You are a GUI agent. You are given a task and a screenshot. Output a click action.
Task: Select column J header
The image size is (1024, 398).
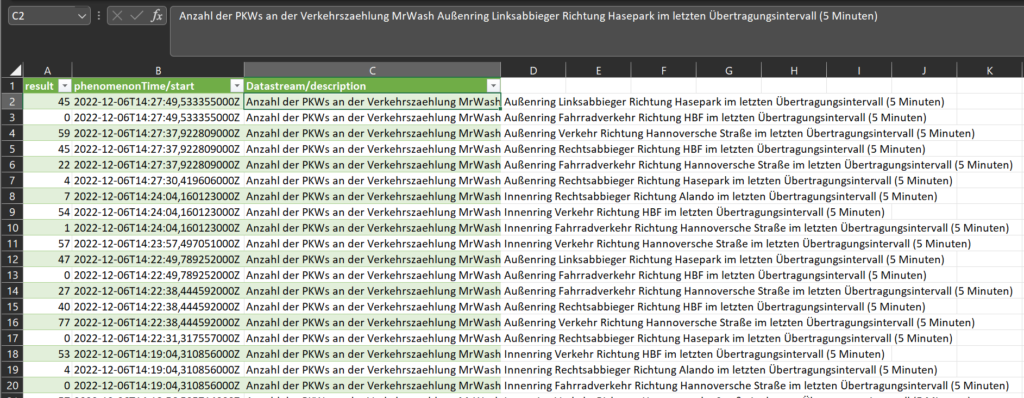point(923,71)
